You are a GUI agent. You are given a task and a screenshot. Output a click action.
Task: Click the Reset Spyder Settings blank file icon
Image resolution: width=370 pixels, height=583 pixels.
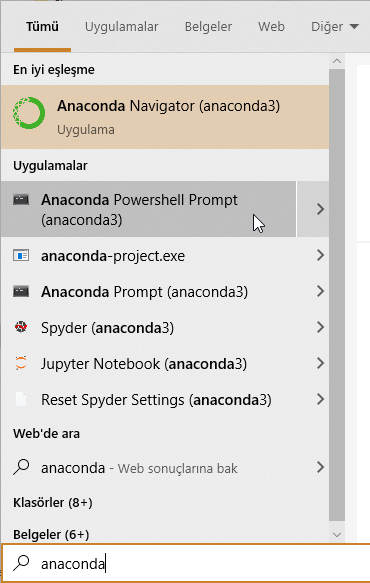click(x=21, y=399)
